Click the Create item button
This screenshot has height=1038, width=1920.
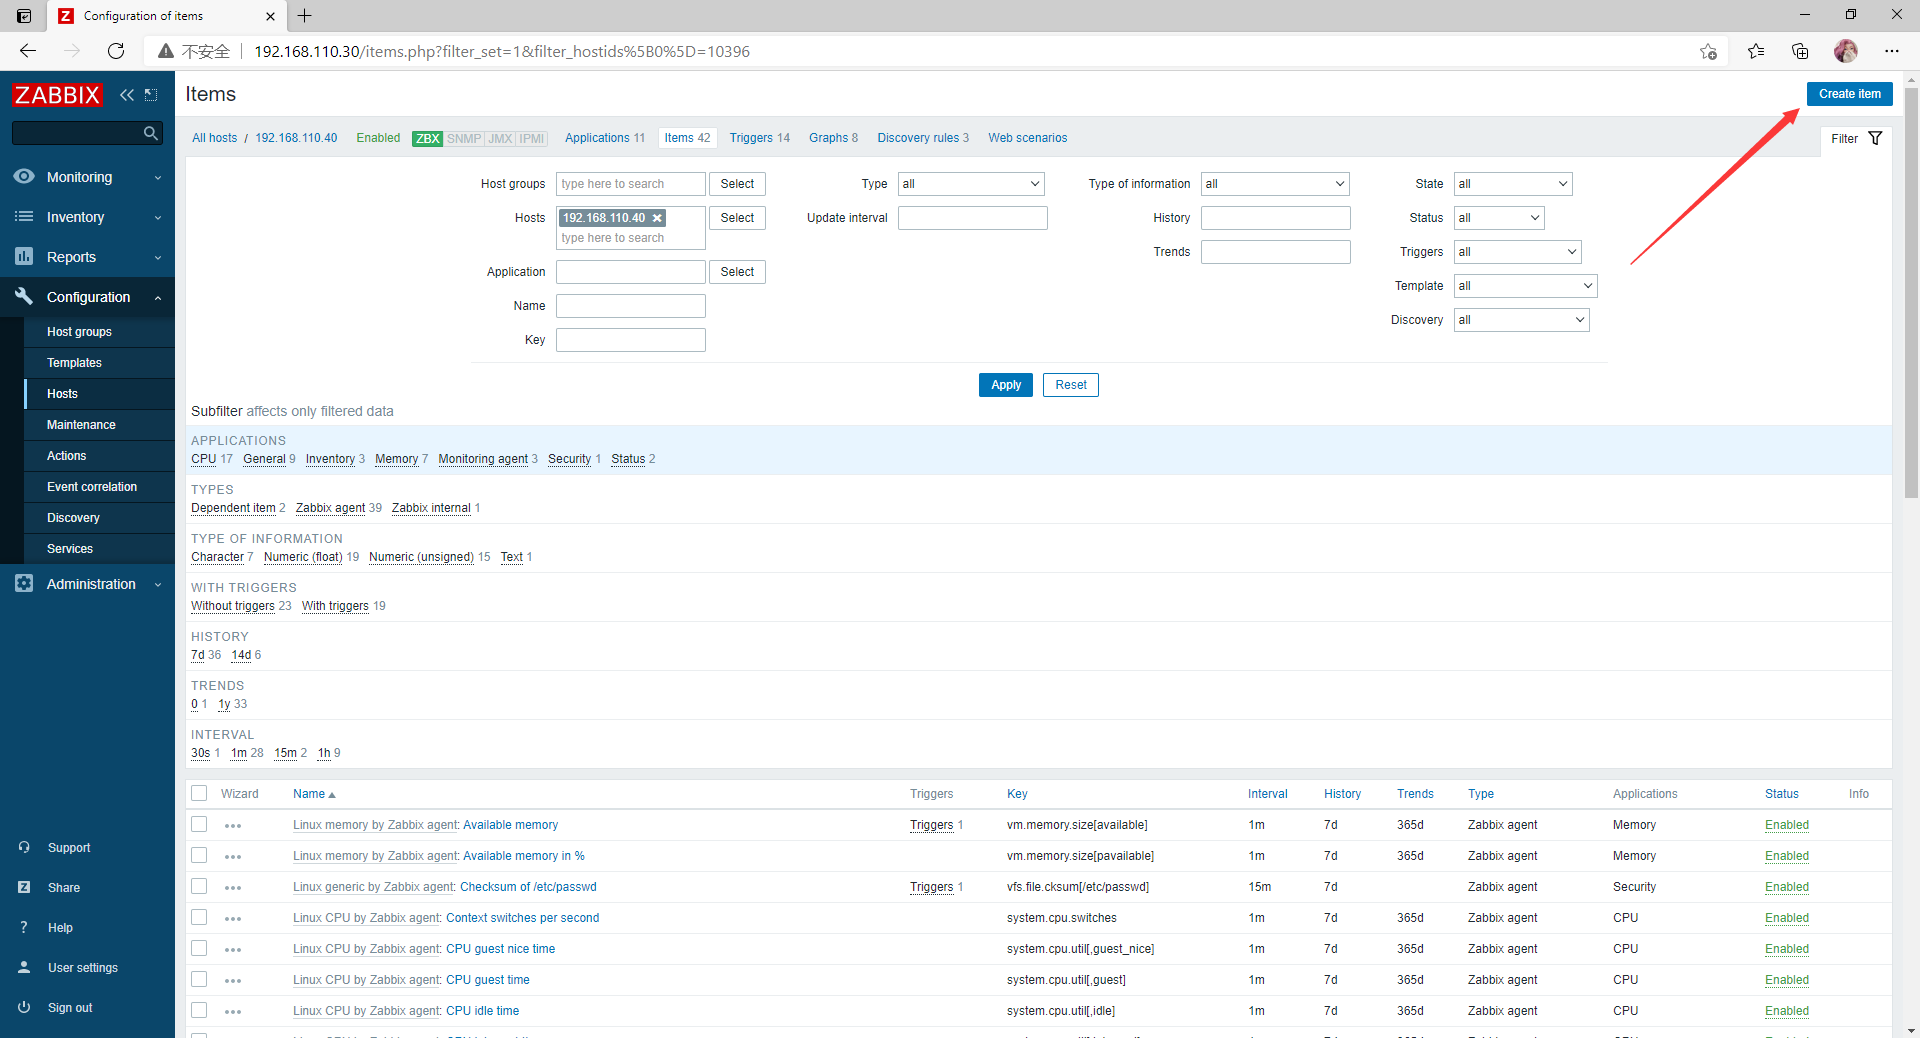[x=1849, y=94]
